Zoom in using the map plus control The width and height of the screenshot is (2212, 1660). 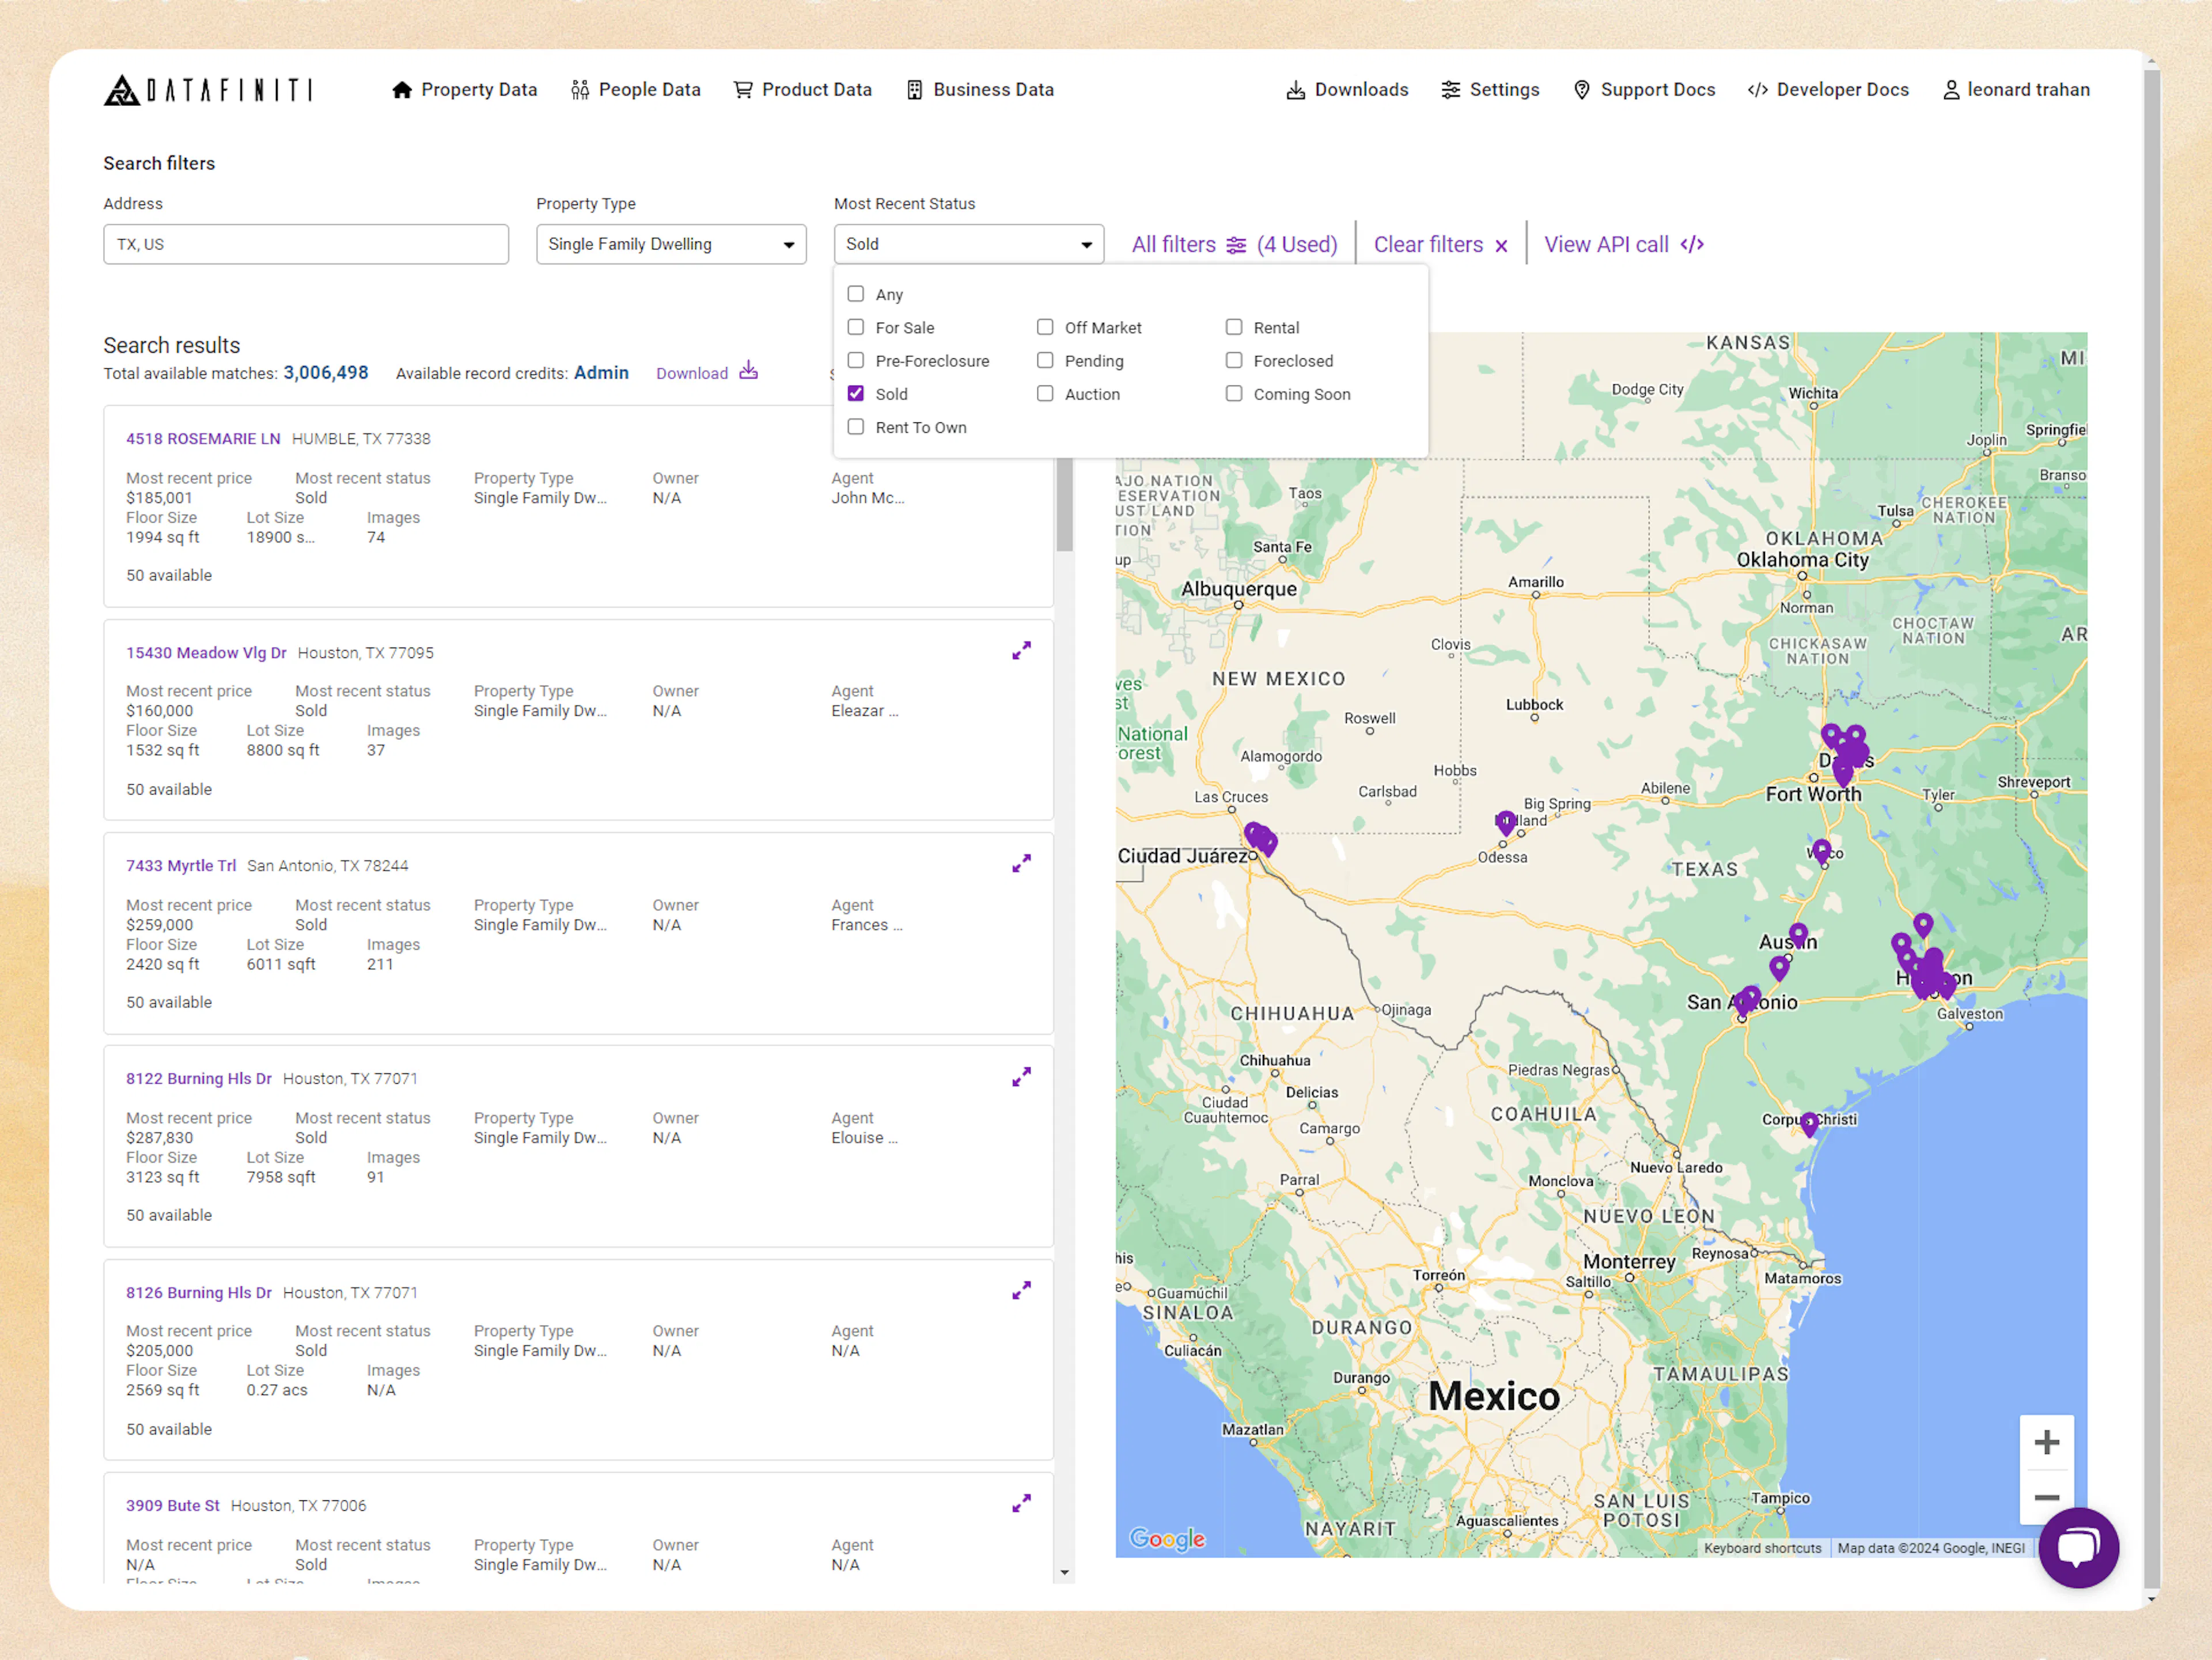(2047, 1441)
